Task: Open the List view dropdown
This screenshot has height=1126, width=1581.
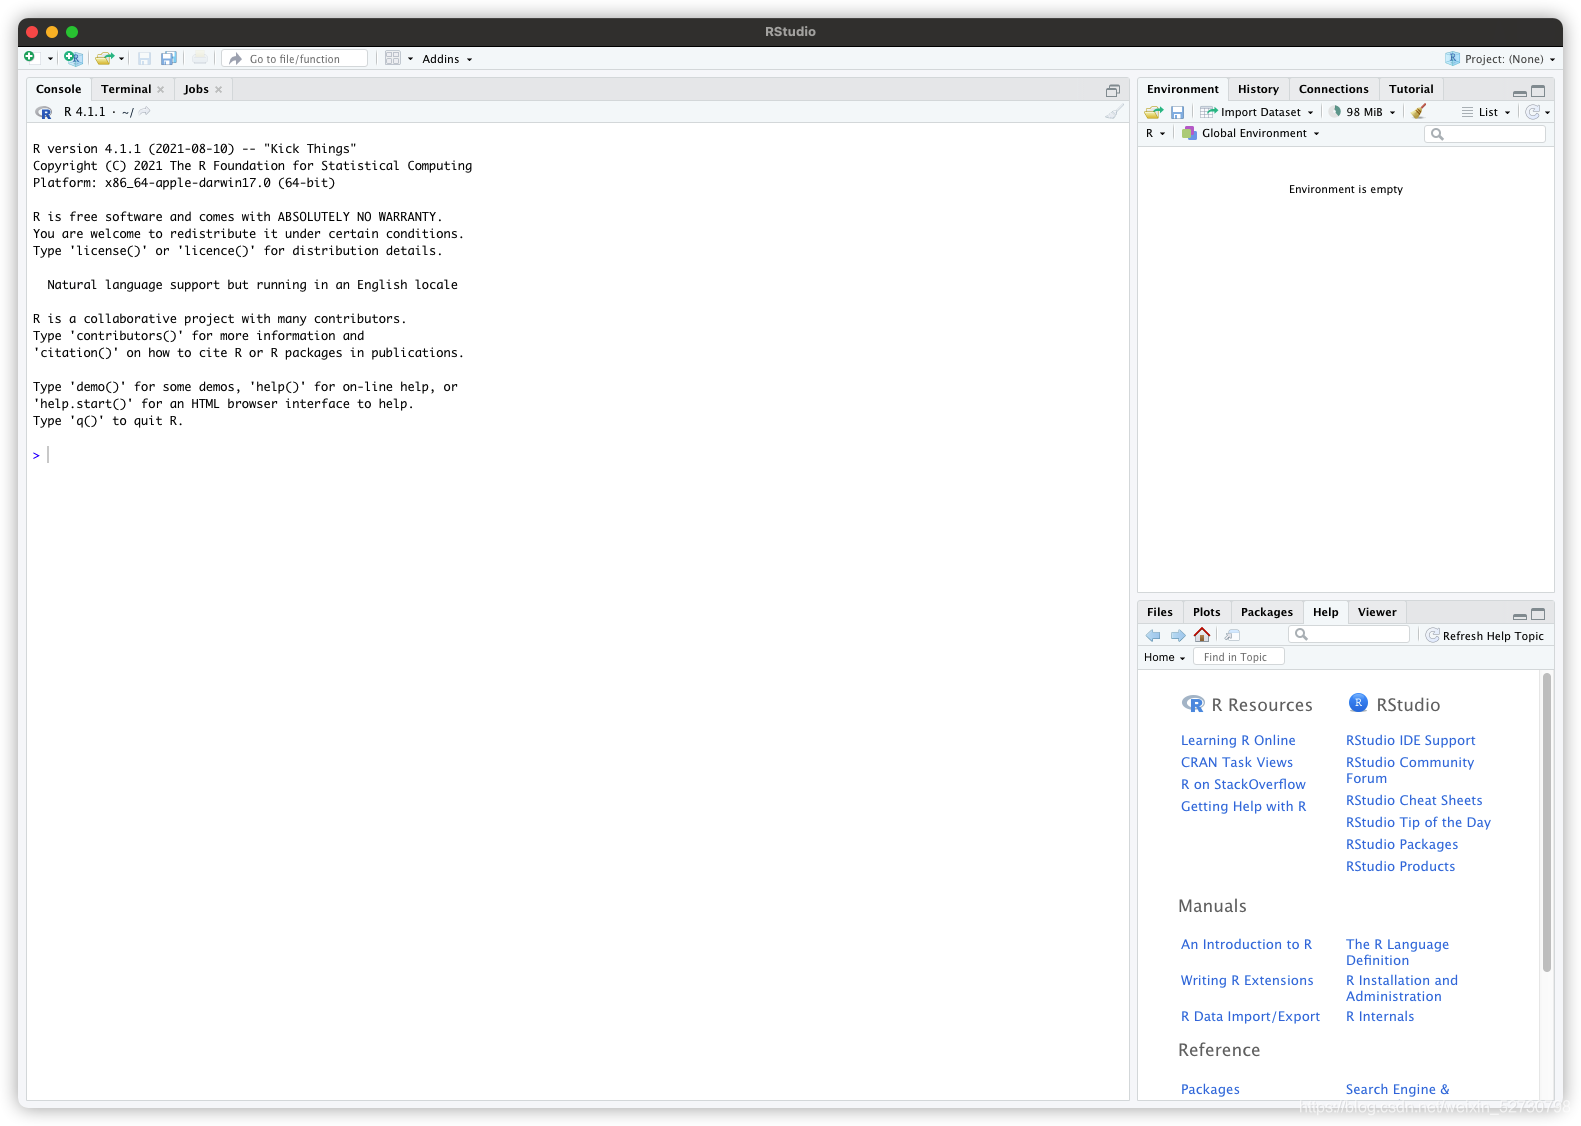Action: pyautogui.click(x=1486, y=112)
